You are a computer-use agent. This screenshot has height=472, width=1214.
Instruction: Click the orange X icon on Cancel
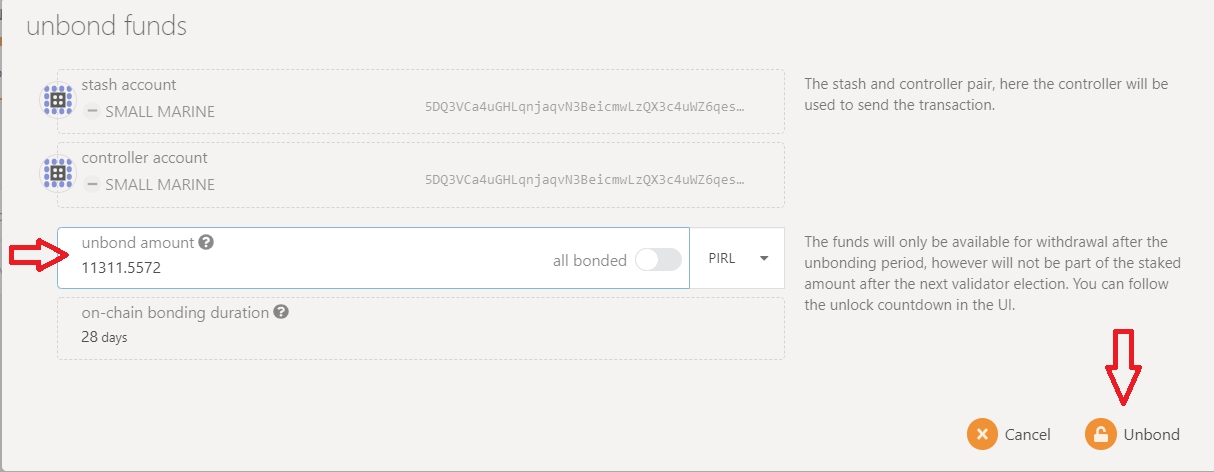tap(983, 434)
